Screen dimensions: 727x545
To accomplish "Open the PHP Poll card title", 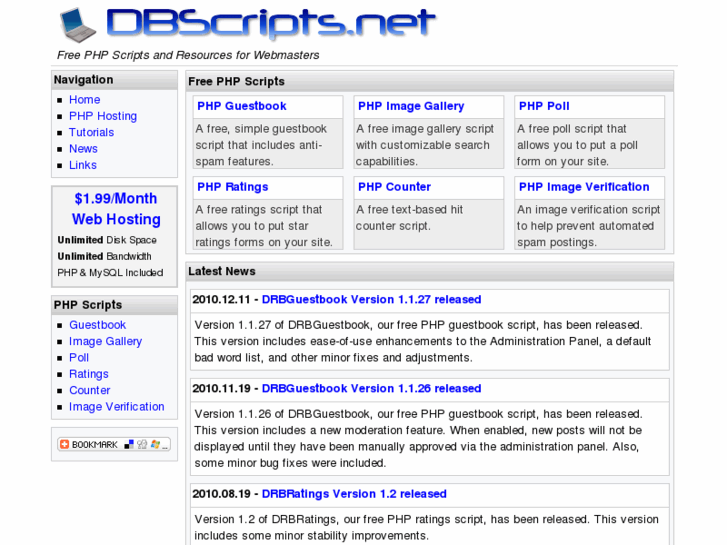I will click(x=544, y=106).
